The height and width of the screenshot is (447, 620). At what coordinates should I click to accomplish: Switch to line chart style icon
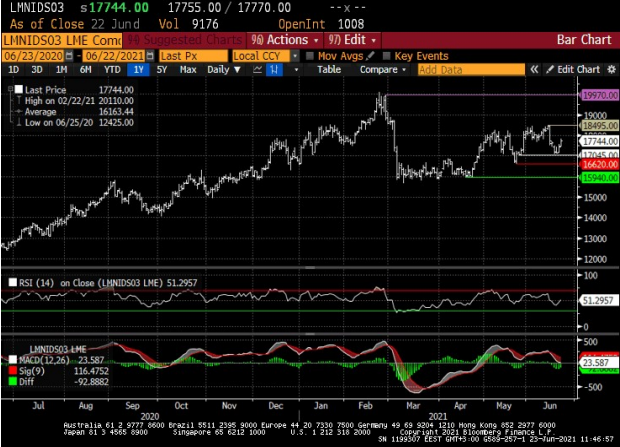[257, 70]
